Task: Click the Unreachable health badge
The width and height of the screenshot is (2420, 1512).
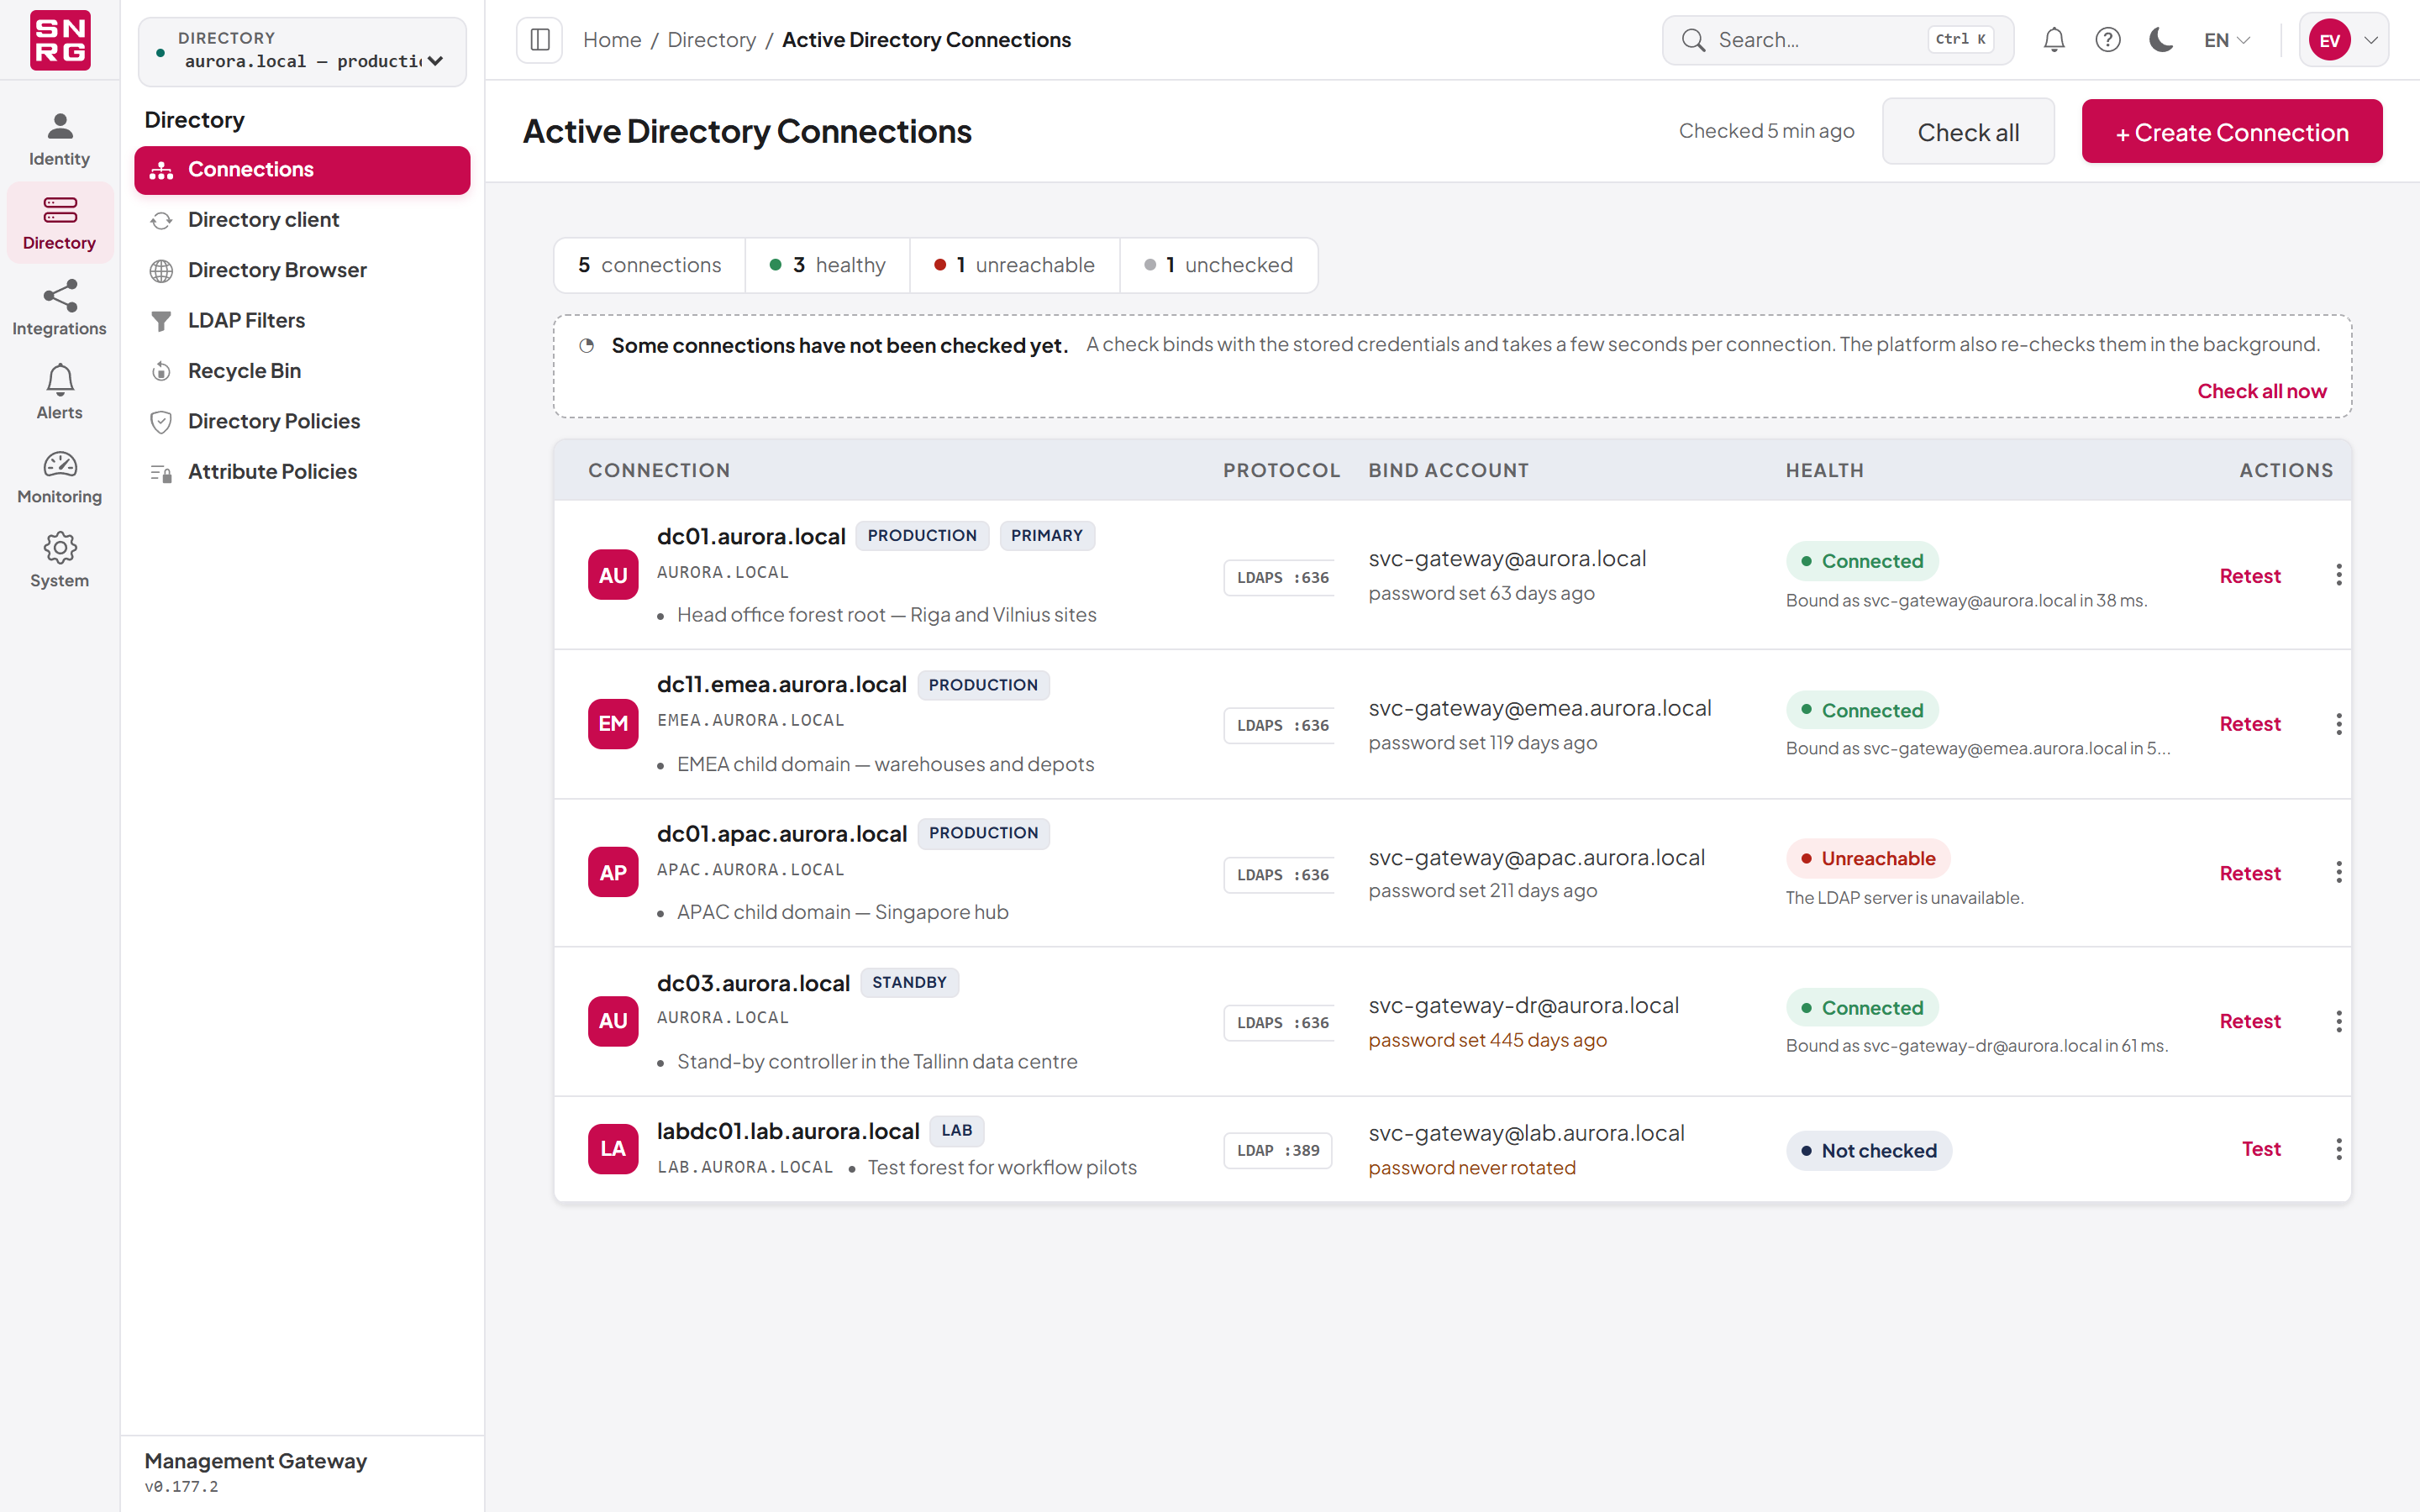Action: click(x=1868, y=858)
